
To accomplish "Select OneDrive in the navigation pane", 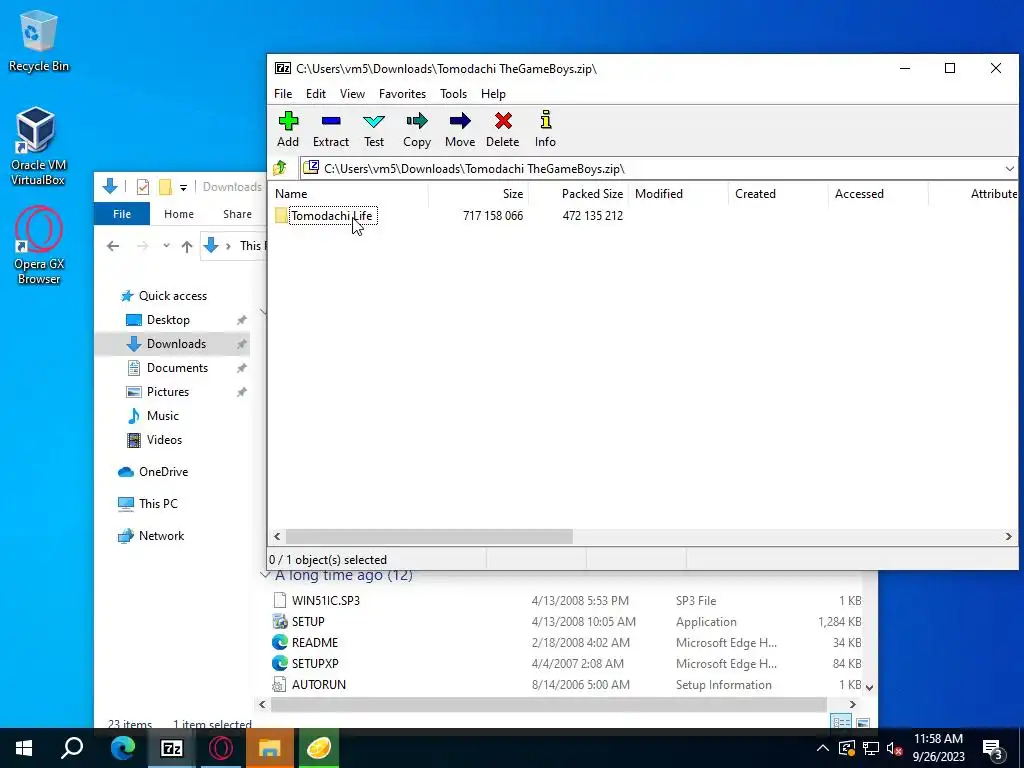I will [x=153, y=472].
